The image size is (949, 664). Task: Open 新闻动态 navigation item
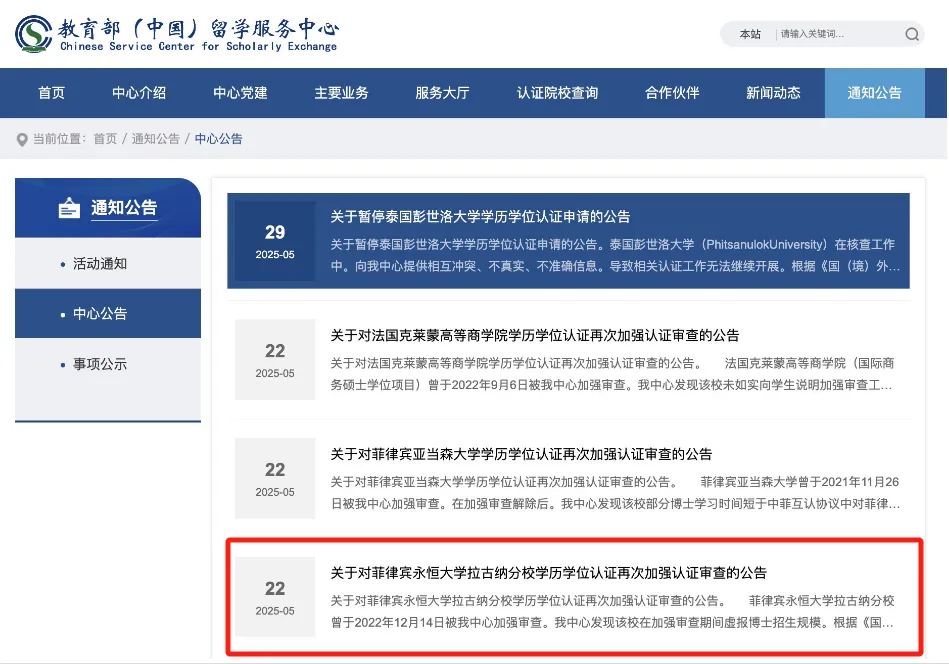pos(773,93)
